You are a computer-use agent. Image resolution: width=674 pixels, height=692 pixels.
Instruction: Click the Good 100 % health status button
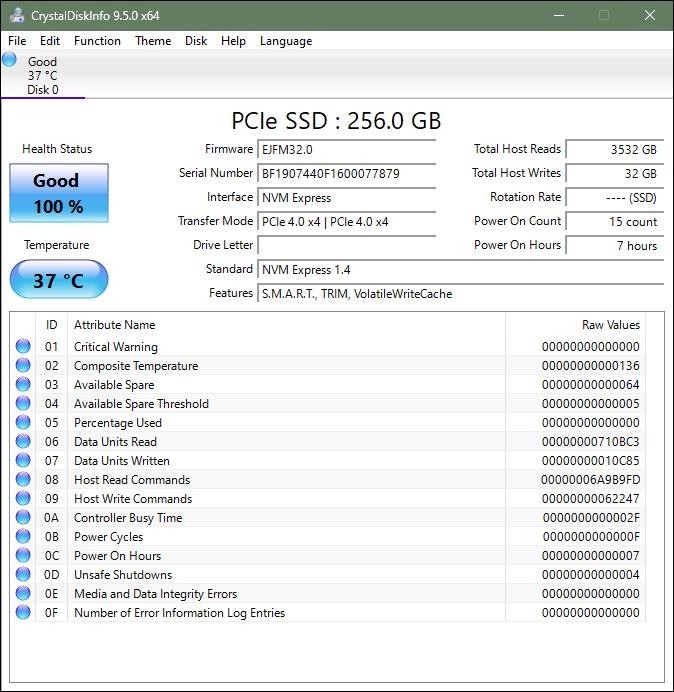(59, 193)
